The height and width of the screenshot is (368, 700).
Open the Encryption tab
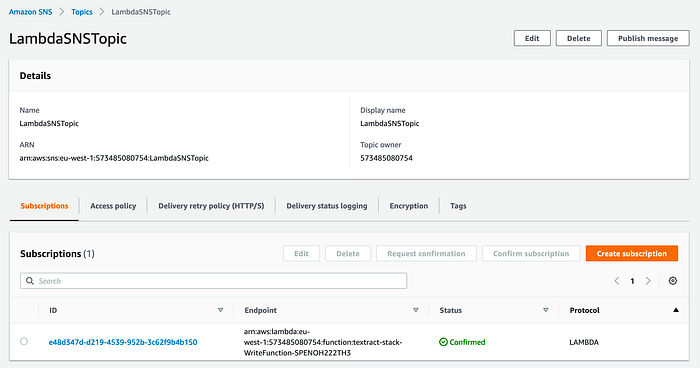pyautogui.click(x=408, y=206)
